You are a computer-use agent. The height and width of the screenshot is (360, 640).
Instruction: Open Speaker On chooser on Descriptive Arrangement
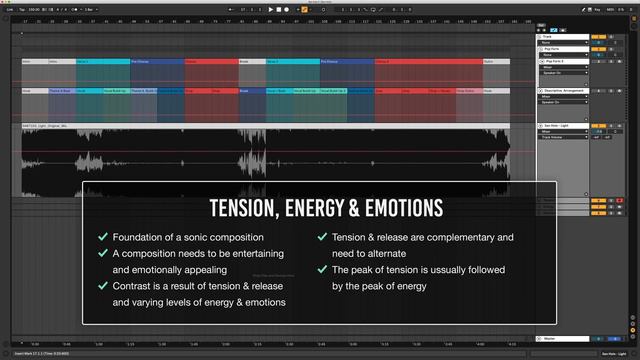(x=564, y=102)
